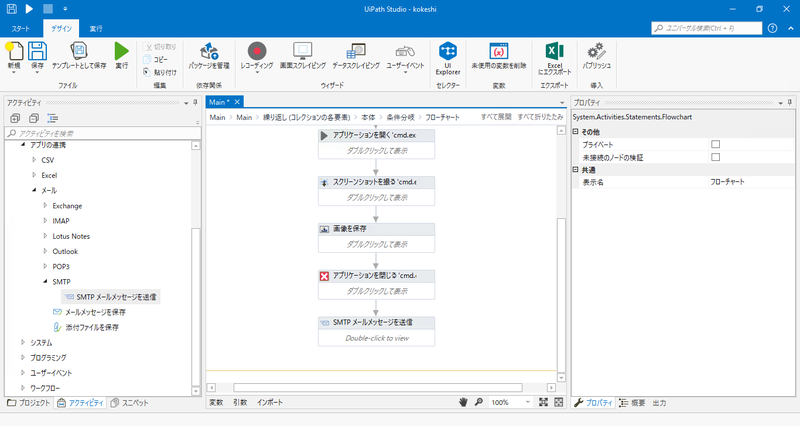
Task: Click 貼り付け (Paste) in ribbon
Action: pos(160,72)
